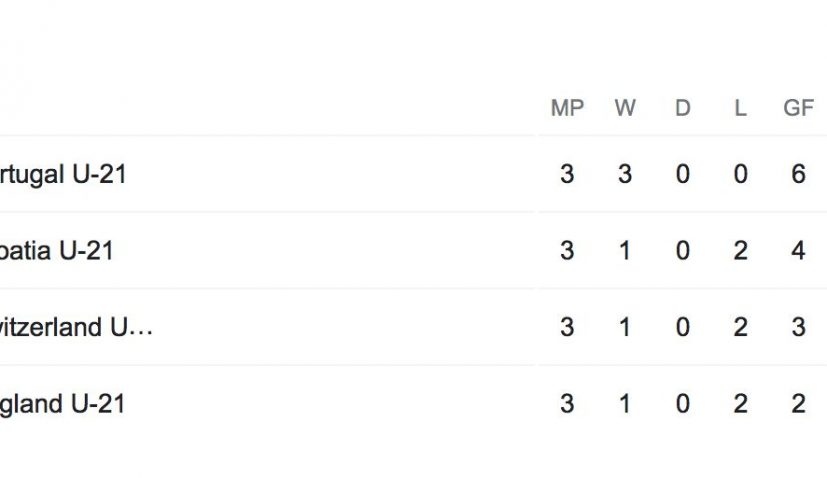The width and height of the screenshot is (827, 478).
Task: Click Switzerland's goals-for value 3
Action: pyautogui.click(x=798, y=327)
